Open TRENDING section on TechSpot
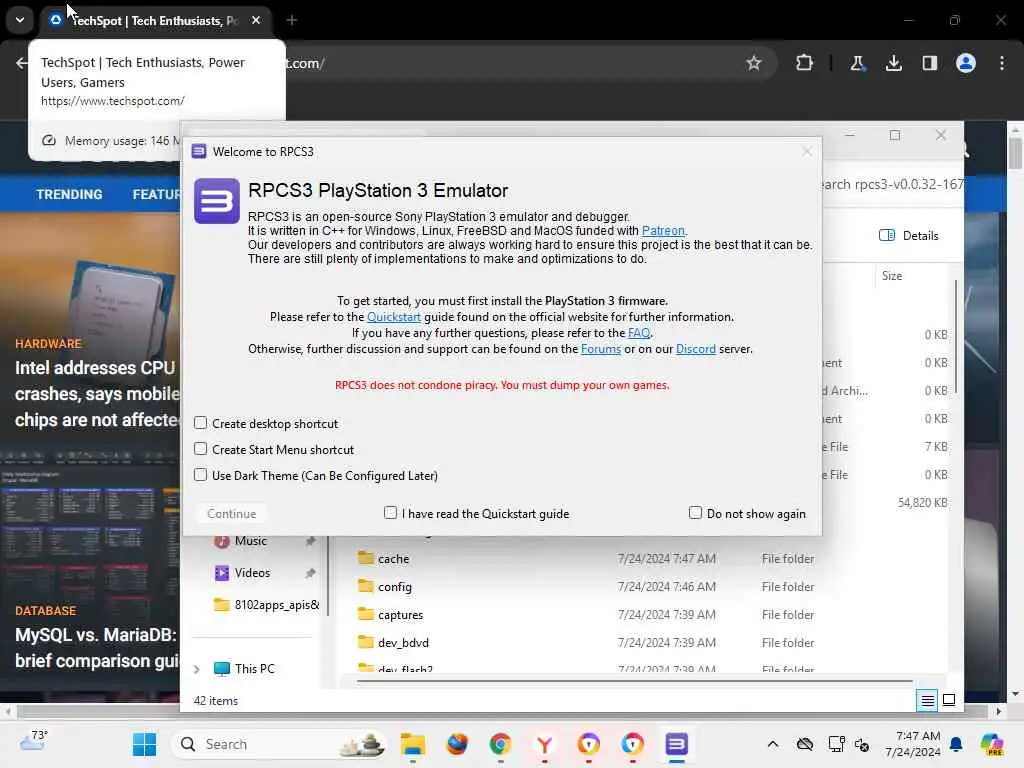This screenshot has height=768, width=1024. (69, 194)
